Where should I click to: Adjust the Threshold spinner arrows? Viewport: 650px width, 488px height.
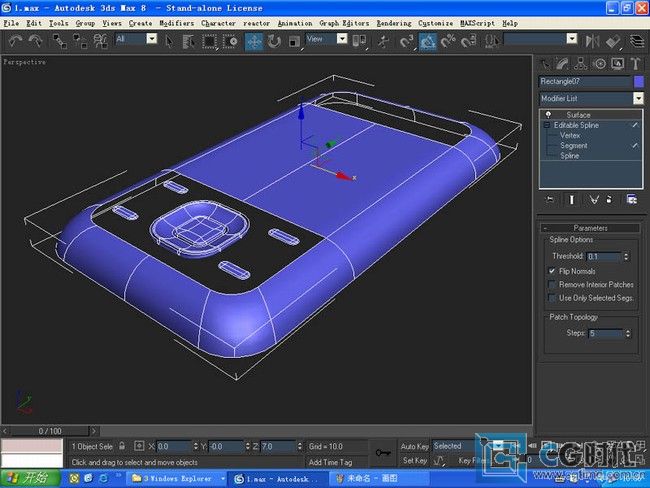[x=626, y=257]
